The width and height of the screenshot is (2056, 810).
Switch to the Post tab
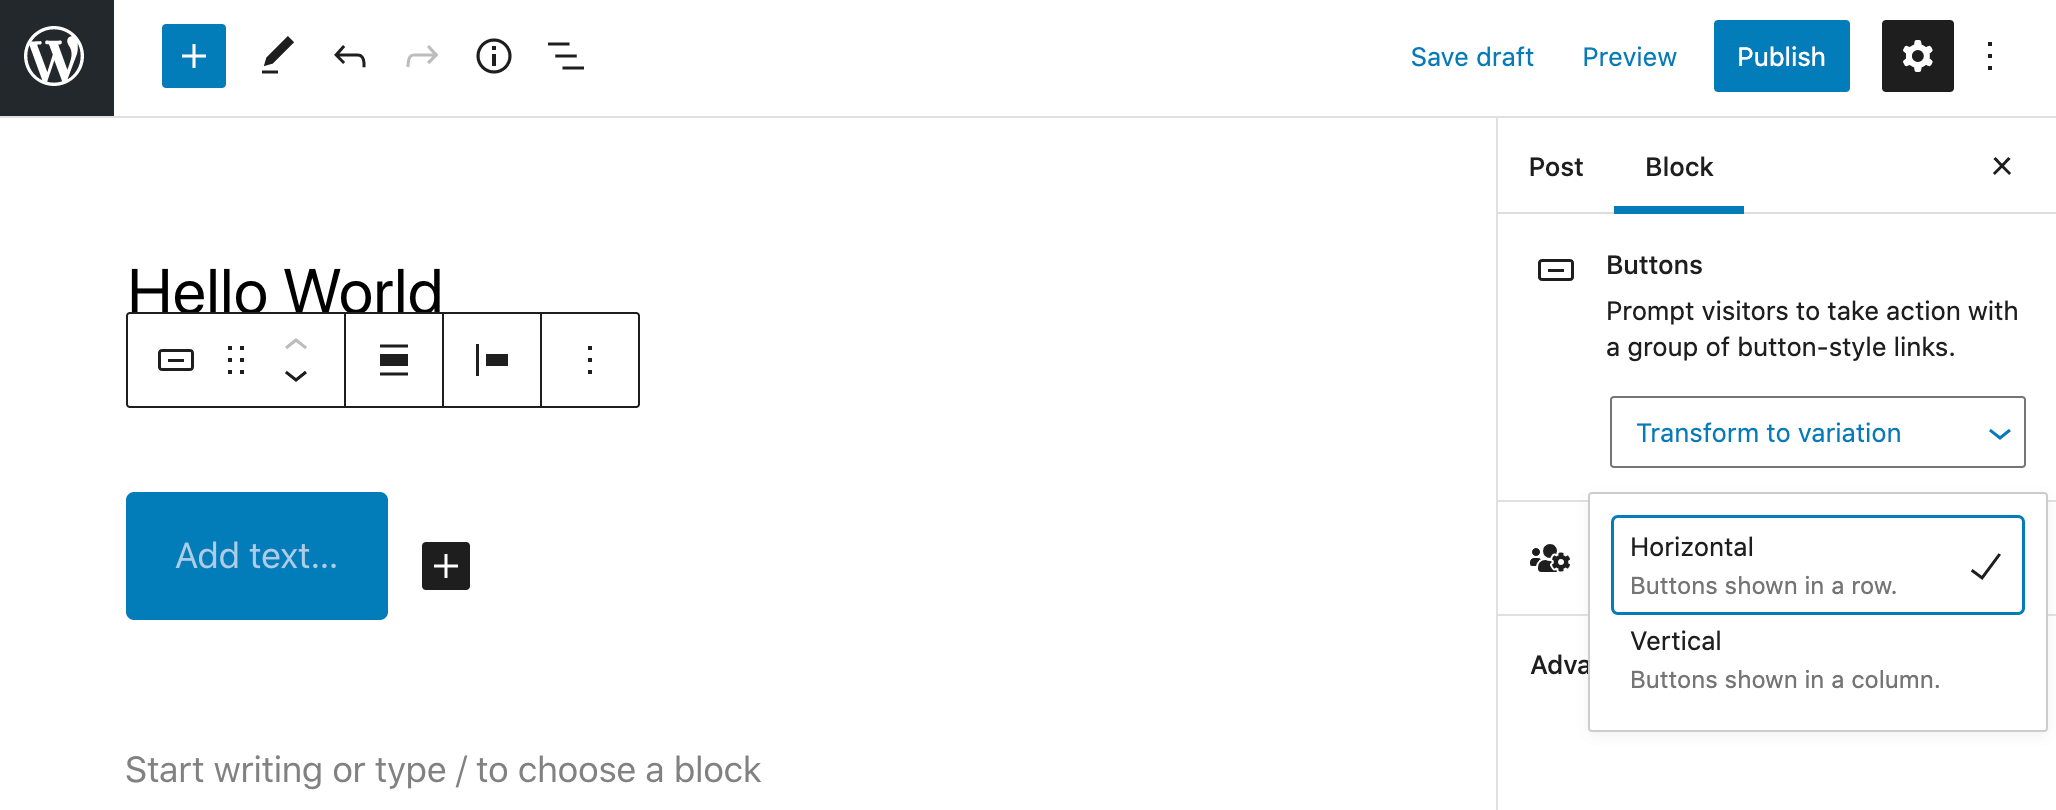click(x=1556, y=167)
